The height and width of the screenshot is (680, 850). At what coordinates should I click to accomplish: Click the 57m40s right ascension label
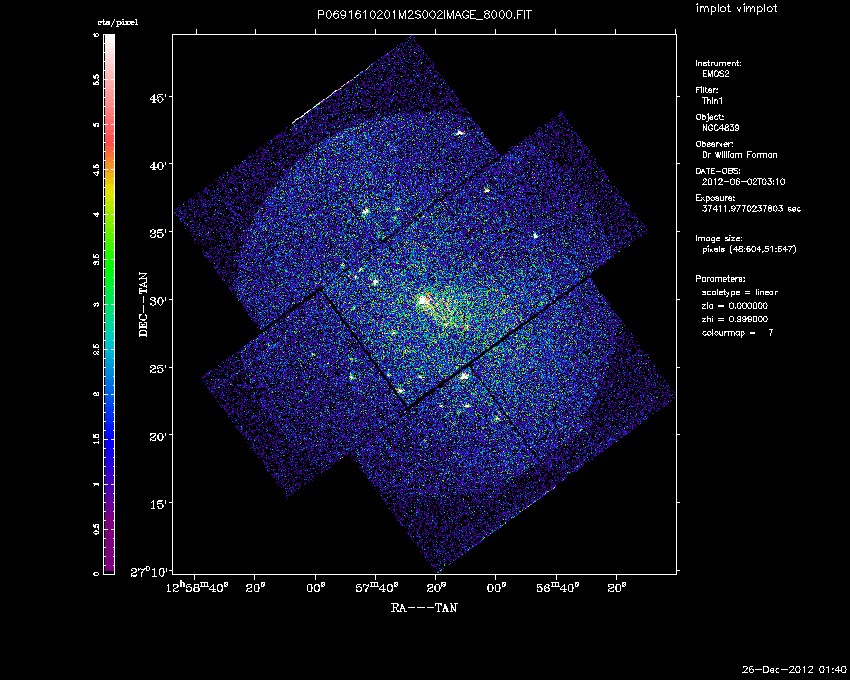point(377,587)
